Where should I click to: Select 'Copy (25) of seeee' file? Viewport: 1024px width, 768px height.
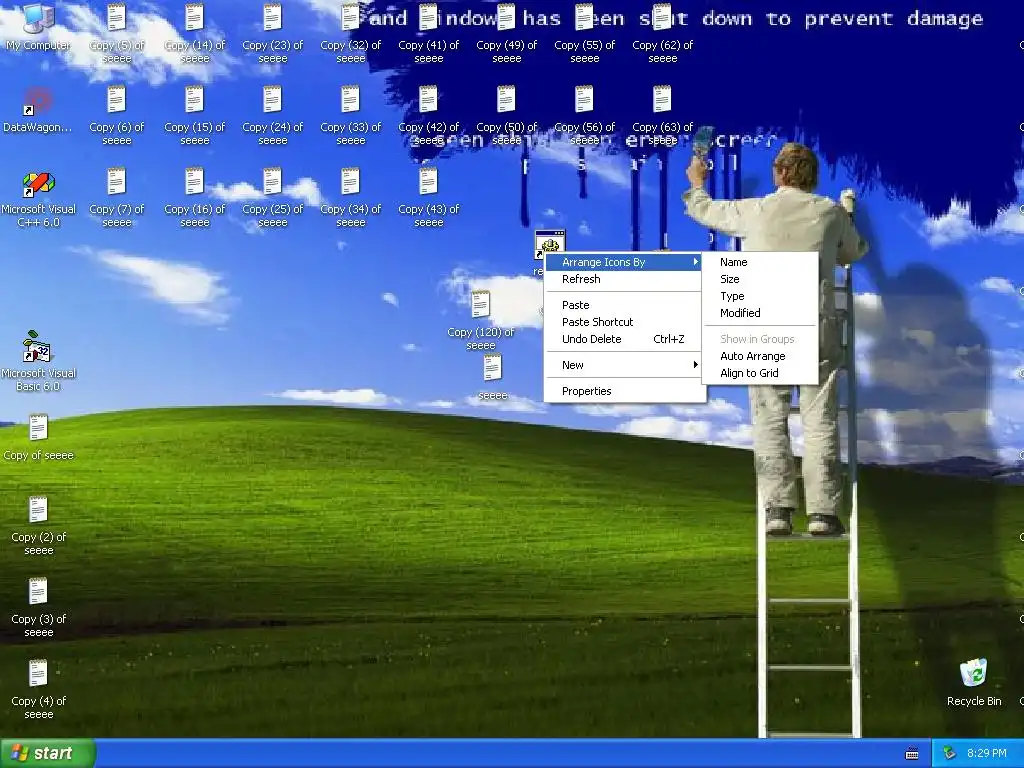coord(272,197)
